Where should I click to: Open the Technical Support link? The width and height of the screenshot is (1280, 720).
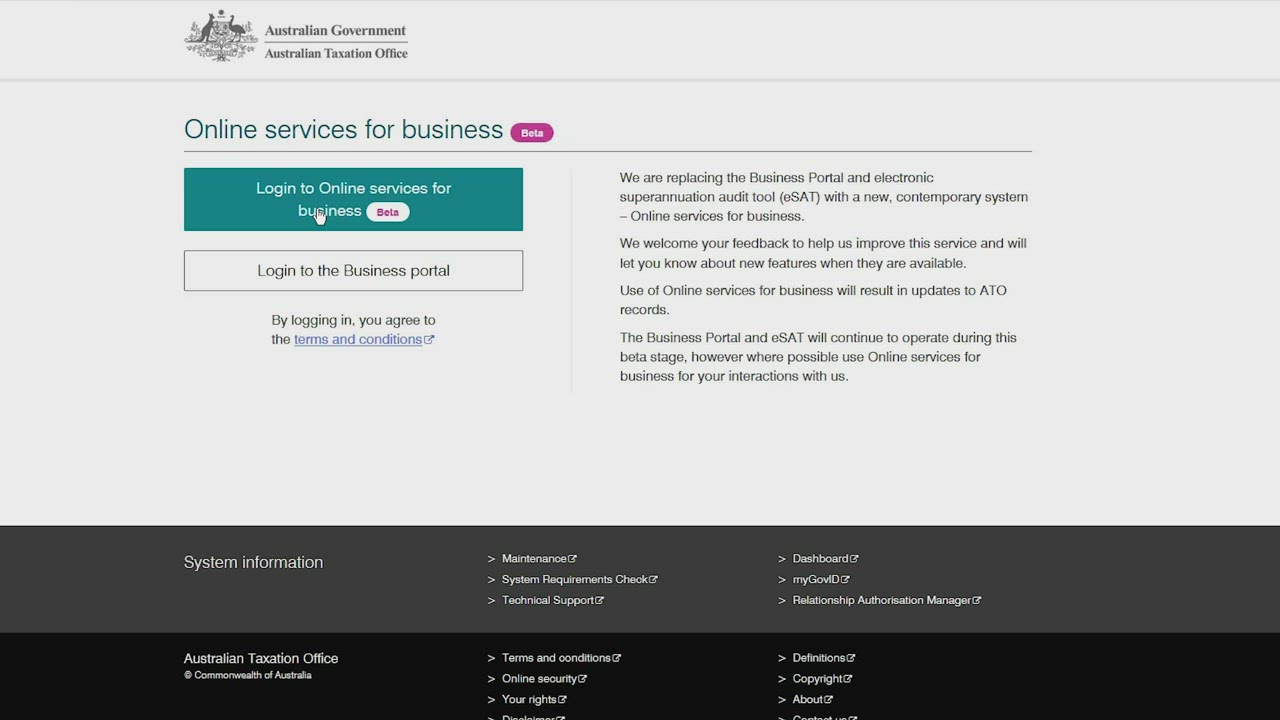point(547,601)
